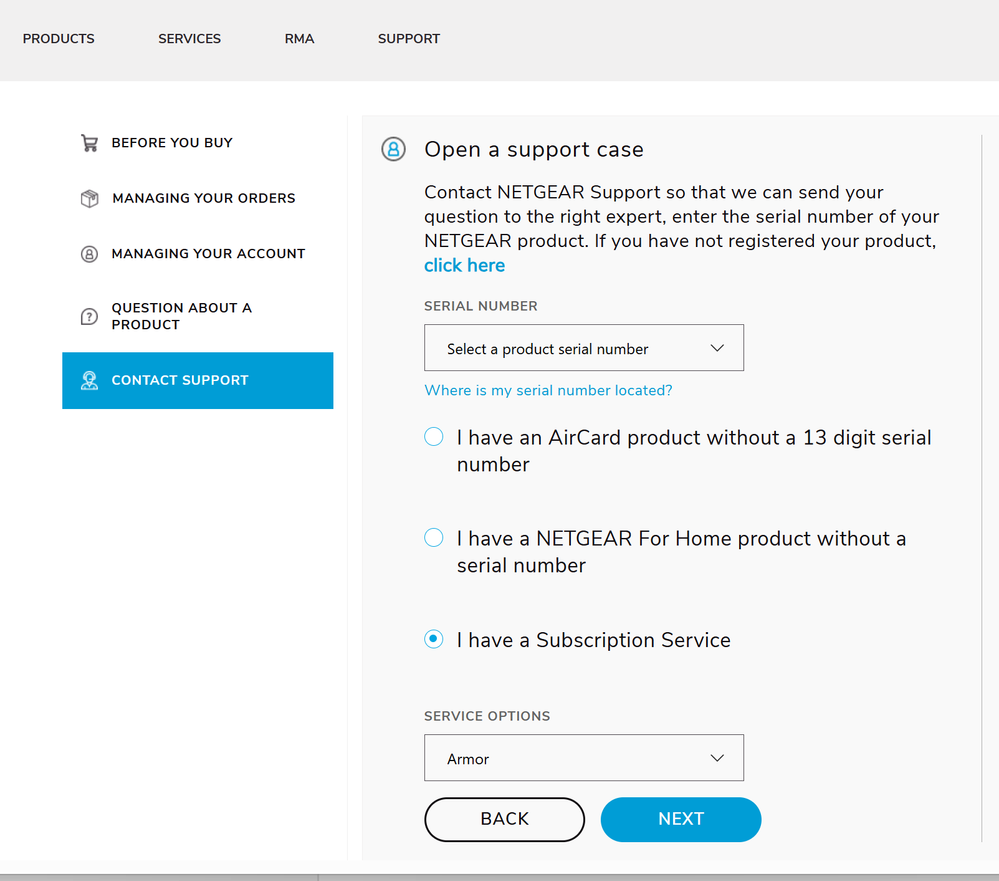The width and height of the screenshot is (999, 881).
Task: Click the SERVICE OPTIONS field label
Action: click(x=487, y=716)
